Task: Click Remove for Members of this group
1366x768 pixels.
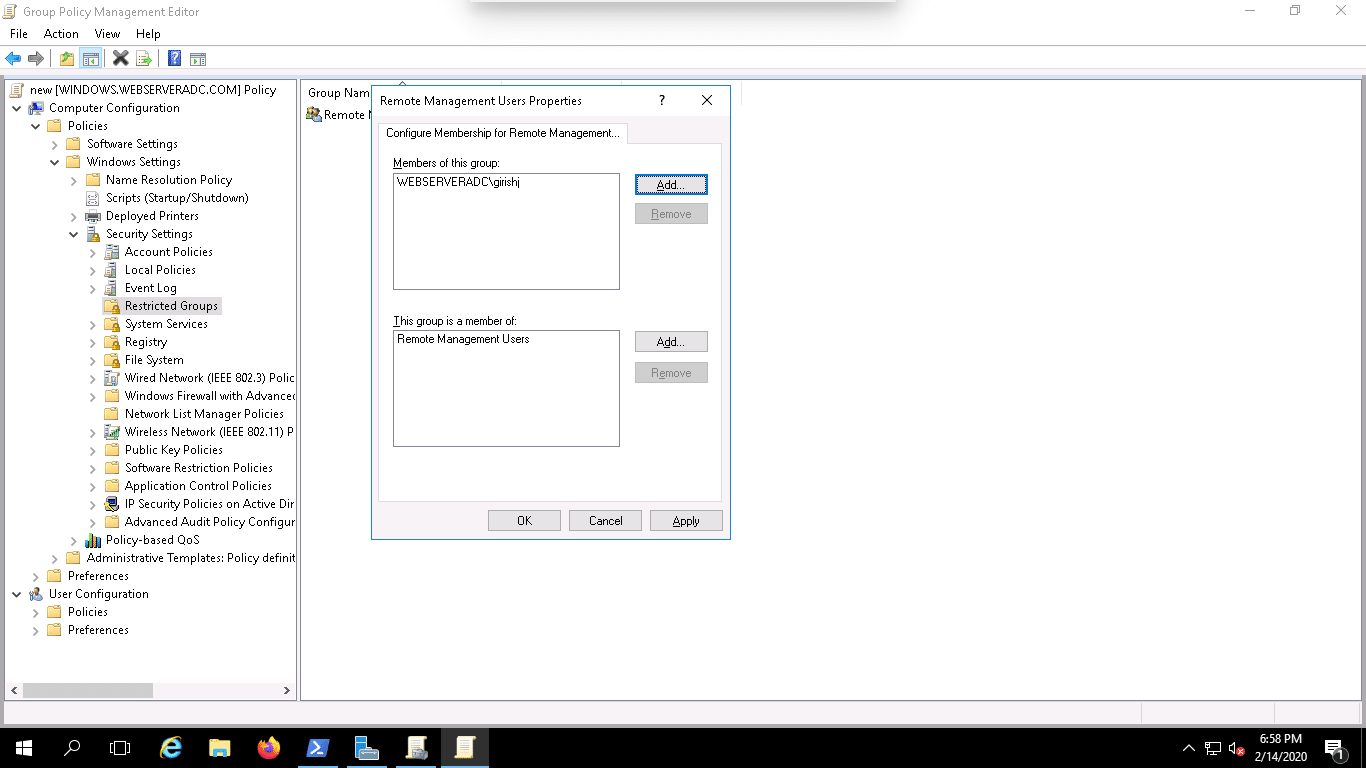Action: (x=671, y=214)
